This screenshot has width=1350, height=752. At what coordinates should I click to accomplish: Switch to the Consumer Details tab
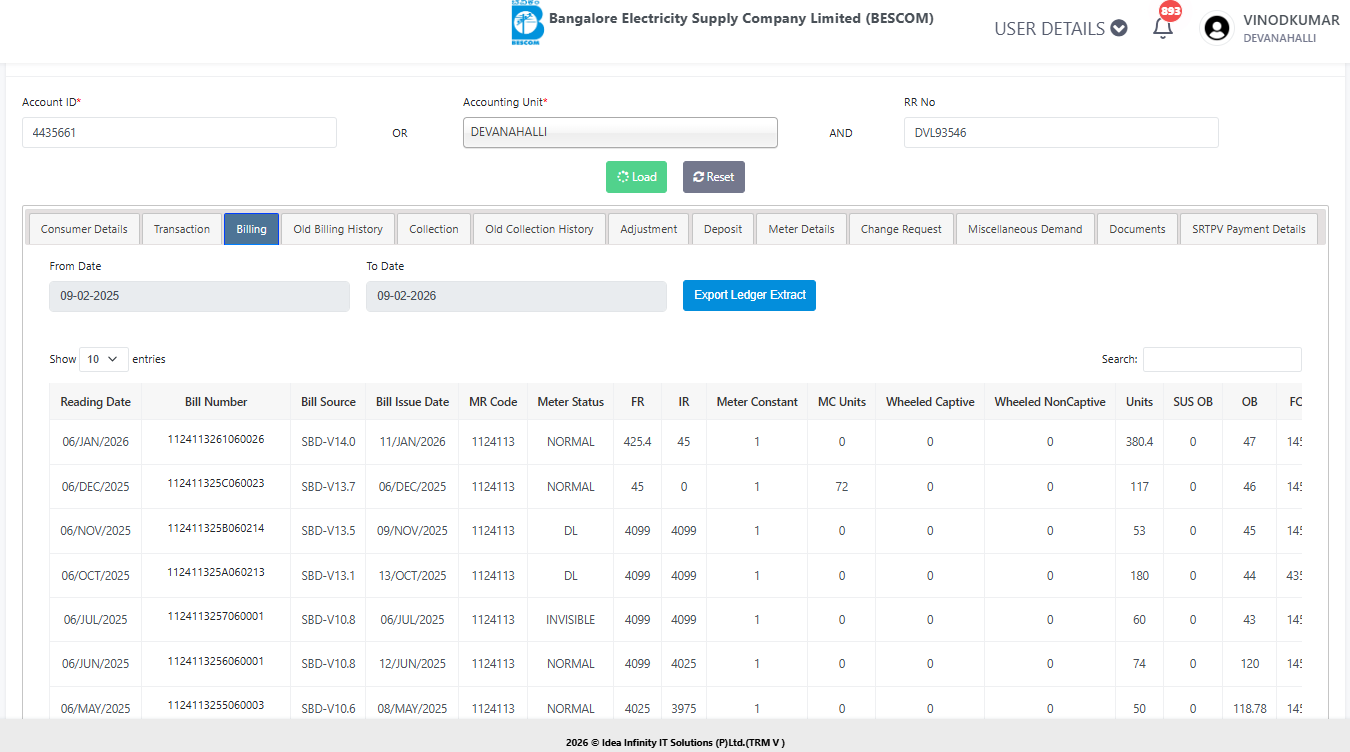click(x=84, y=229)
